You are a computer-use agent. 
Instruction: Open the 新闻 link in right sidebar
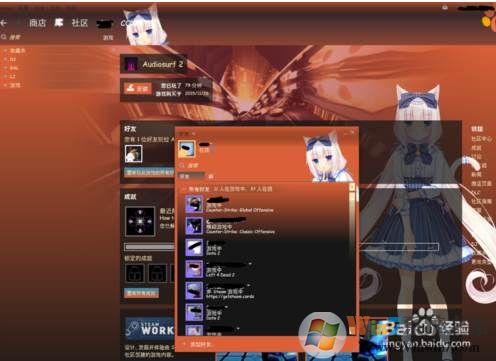point(476,174)
